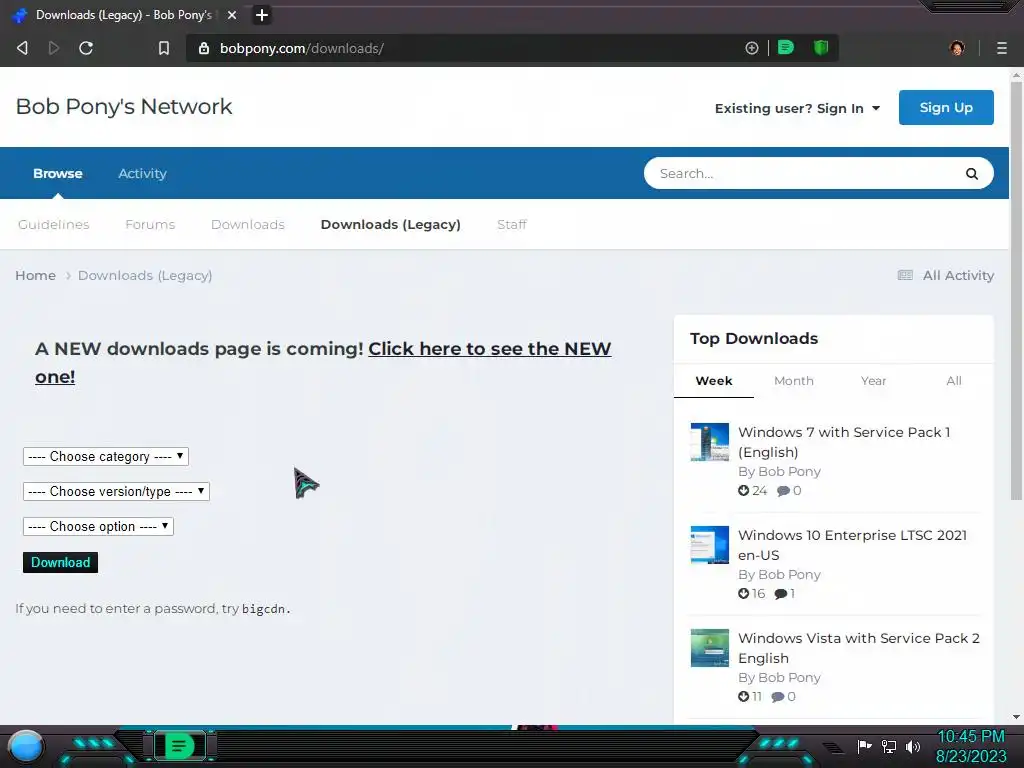
Task: Bookmark this page using the bookmark icon
Action: tap(164, 48)
